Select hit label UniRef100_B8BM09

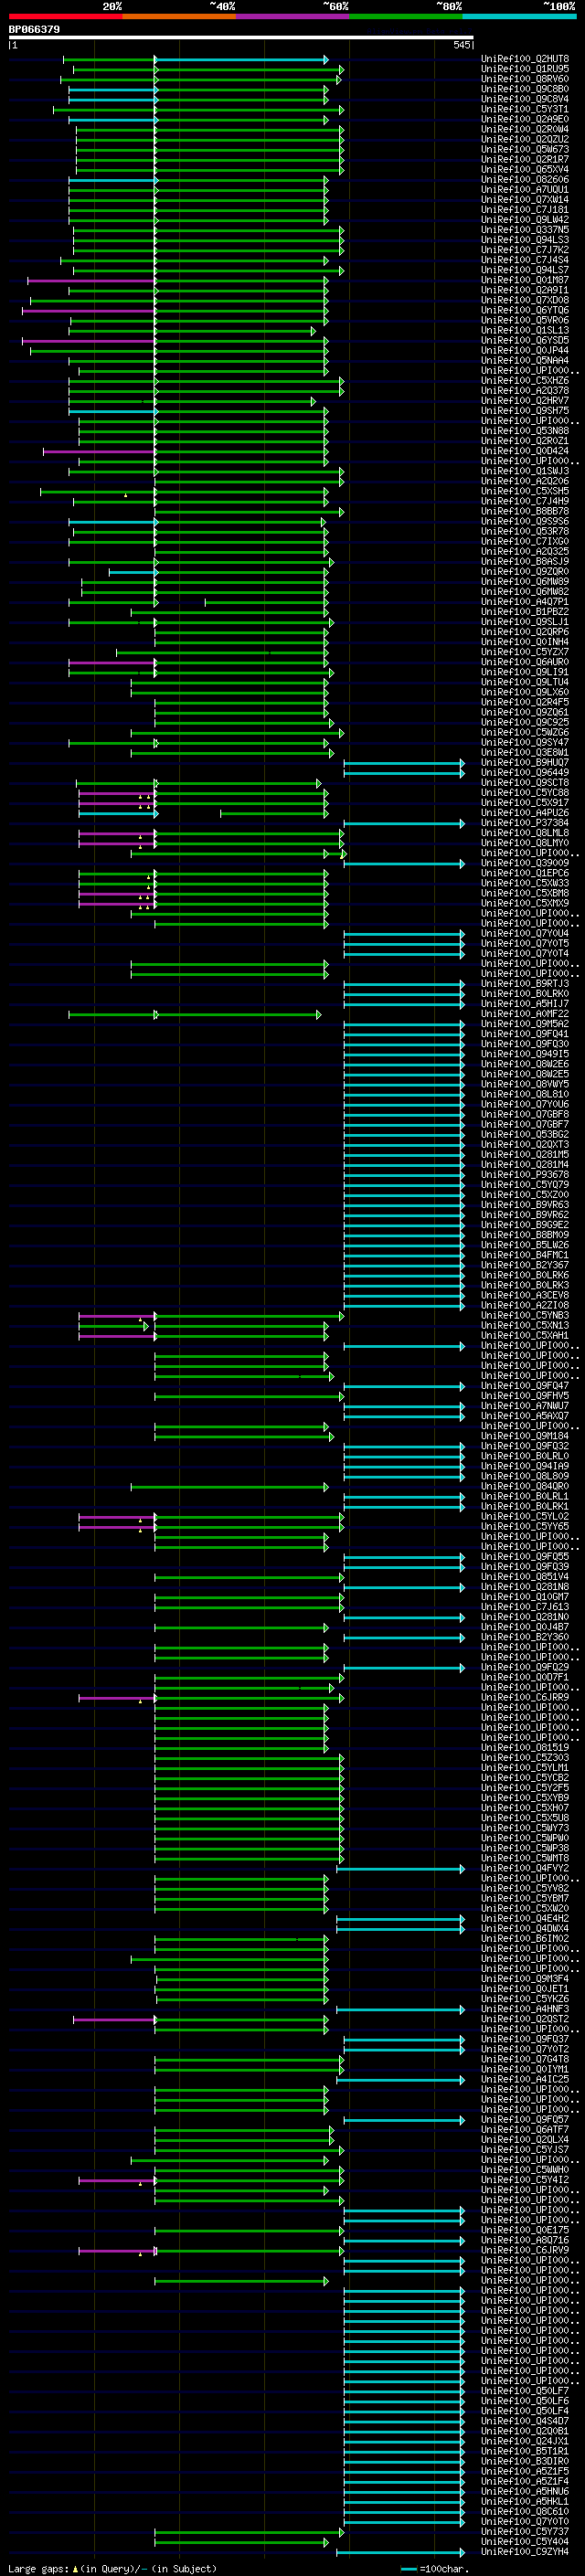point(525,1236)
